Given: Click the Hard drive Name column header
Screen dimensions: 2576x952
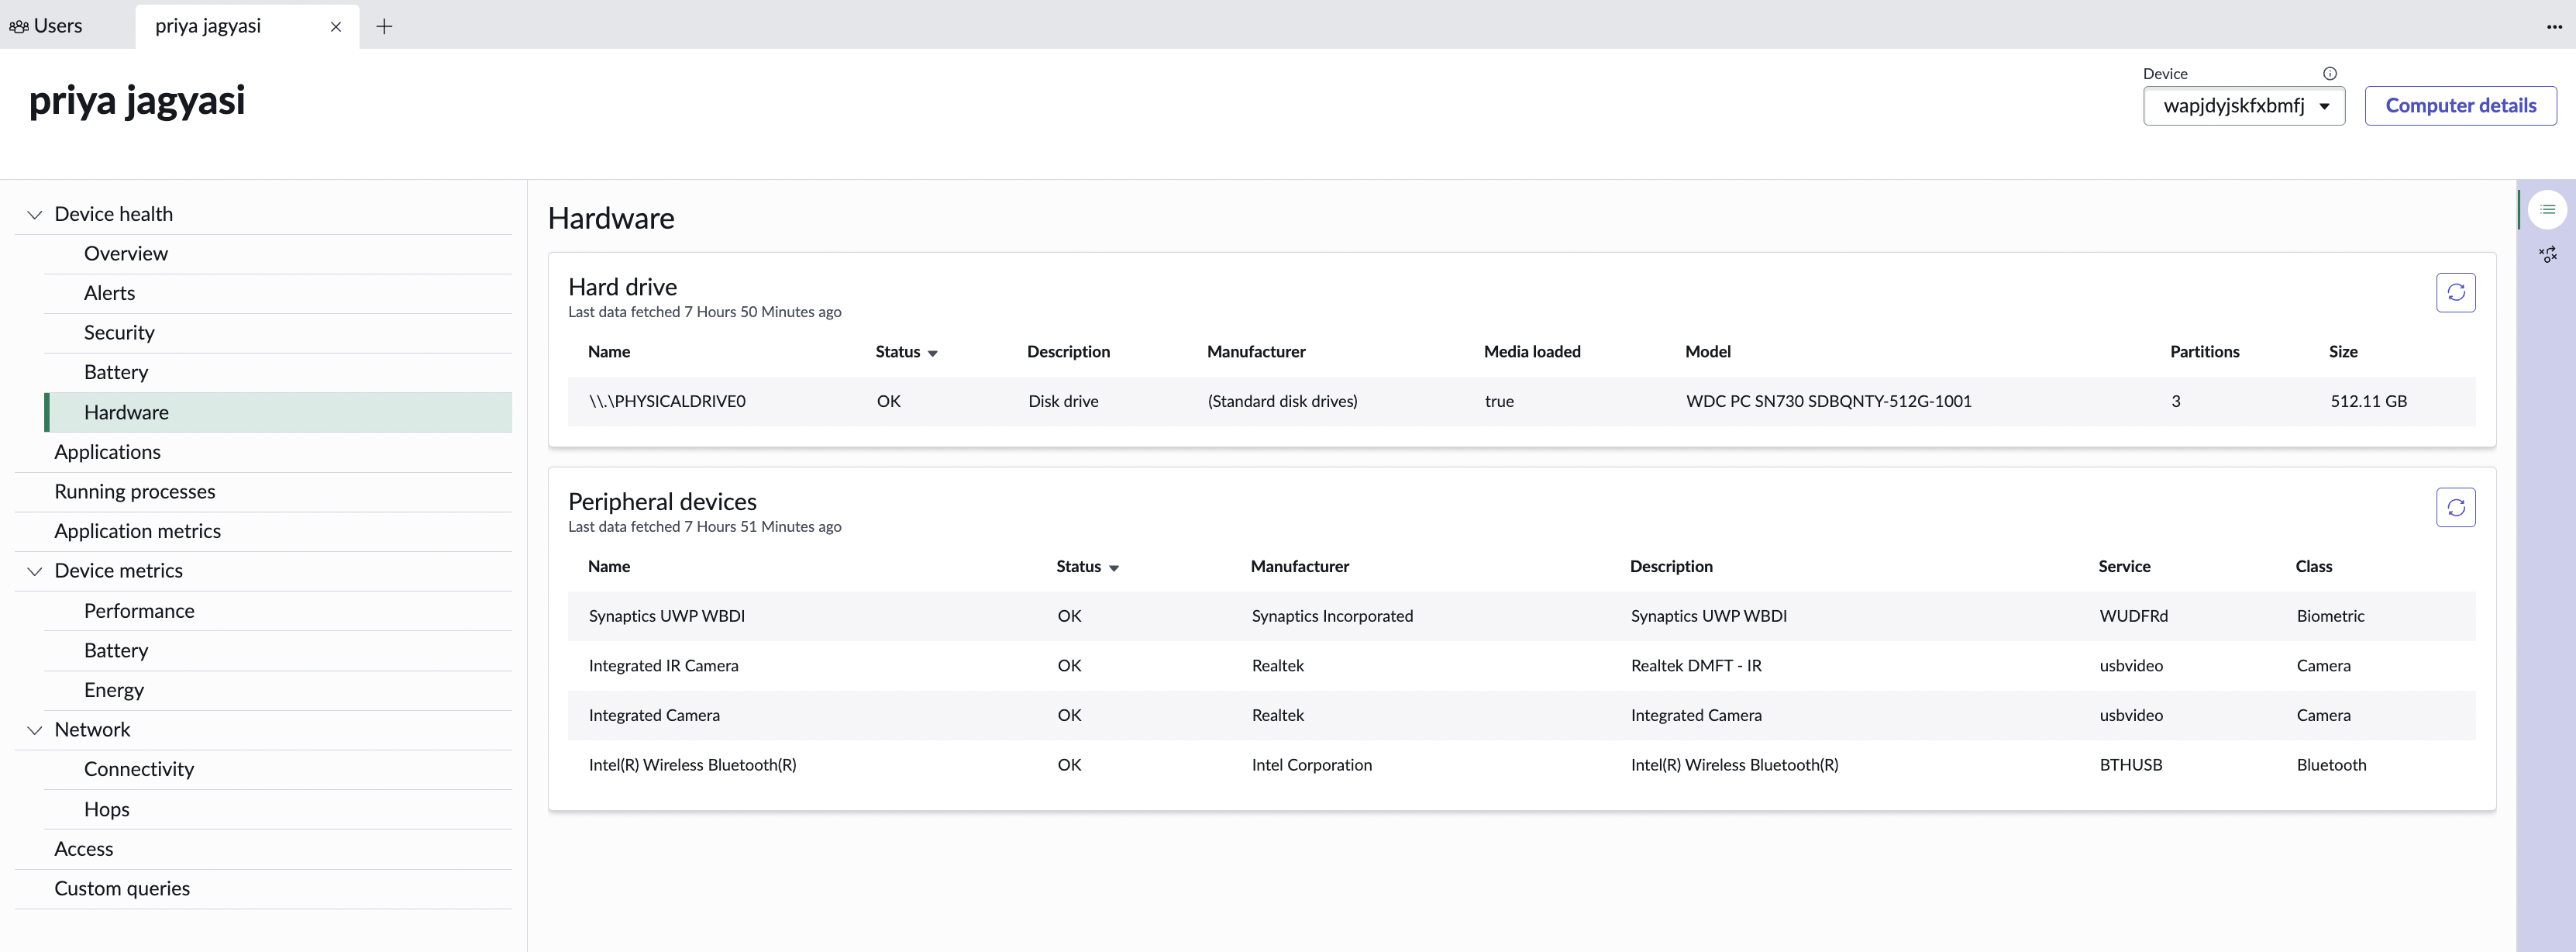Looking at the screenshot, I should click(x=608, y=352).
